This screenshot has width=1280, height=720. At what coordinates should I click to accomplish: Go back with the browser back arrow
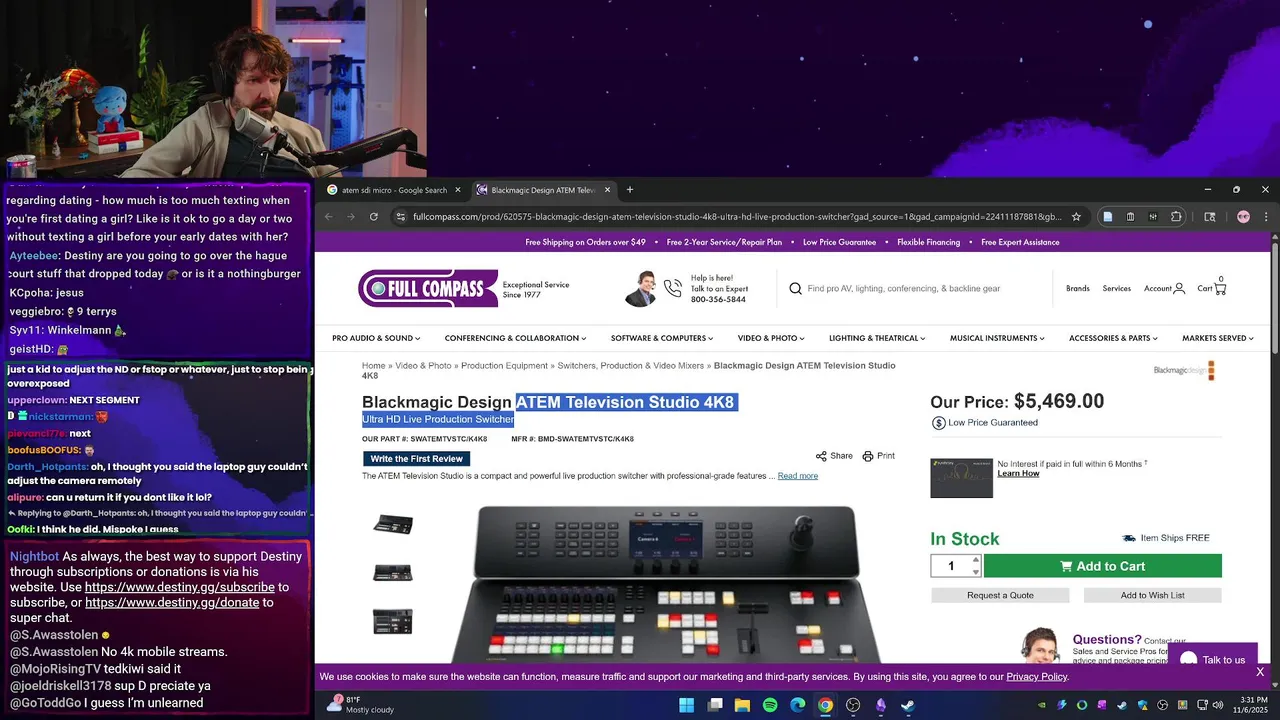tap(329, 216)
